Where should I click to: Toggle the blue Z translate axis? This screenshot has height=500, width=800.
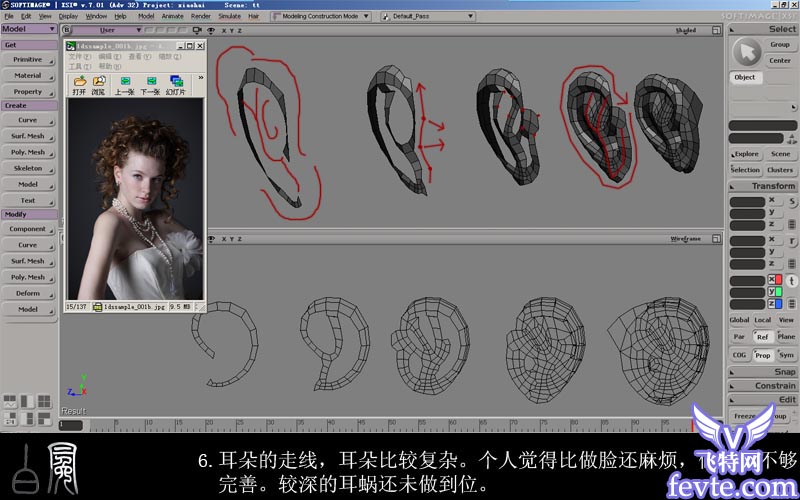point(775,304)
